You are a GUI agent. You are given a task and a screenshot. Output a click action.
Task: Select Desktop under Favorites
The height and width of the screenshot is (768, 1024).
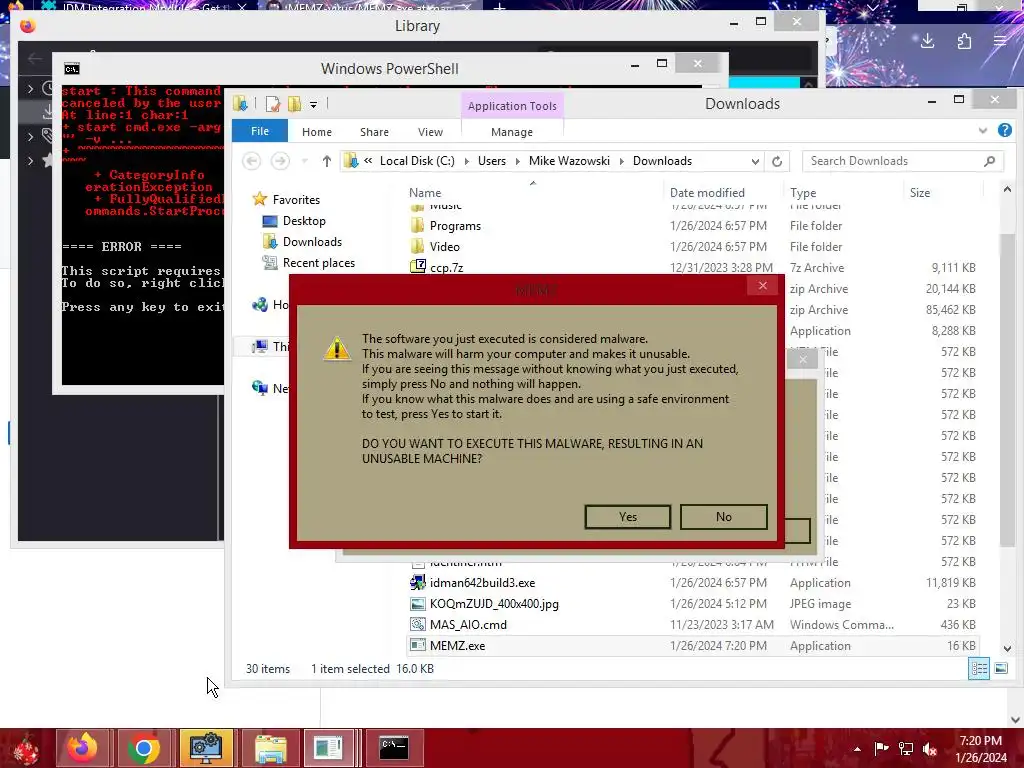click(304, 221)
